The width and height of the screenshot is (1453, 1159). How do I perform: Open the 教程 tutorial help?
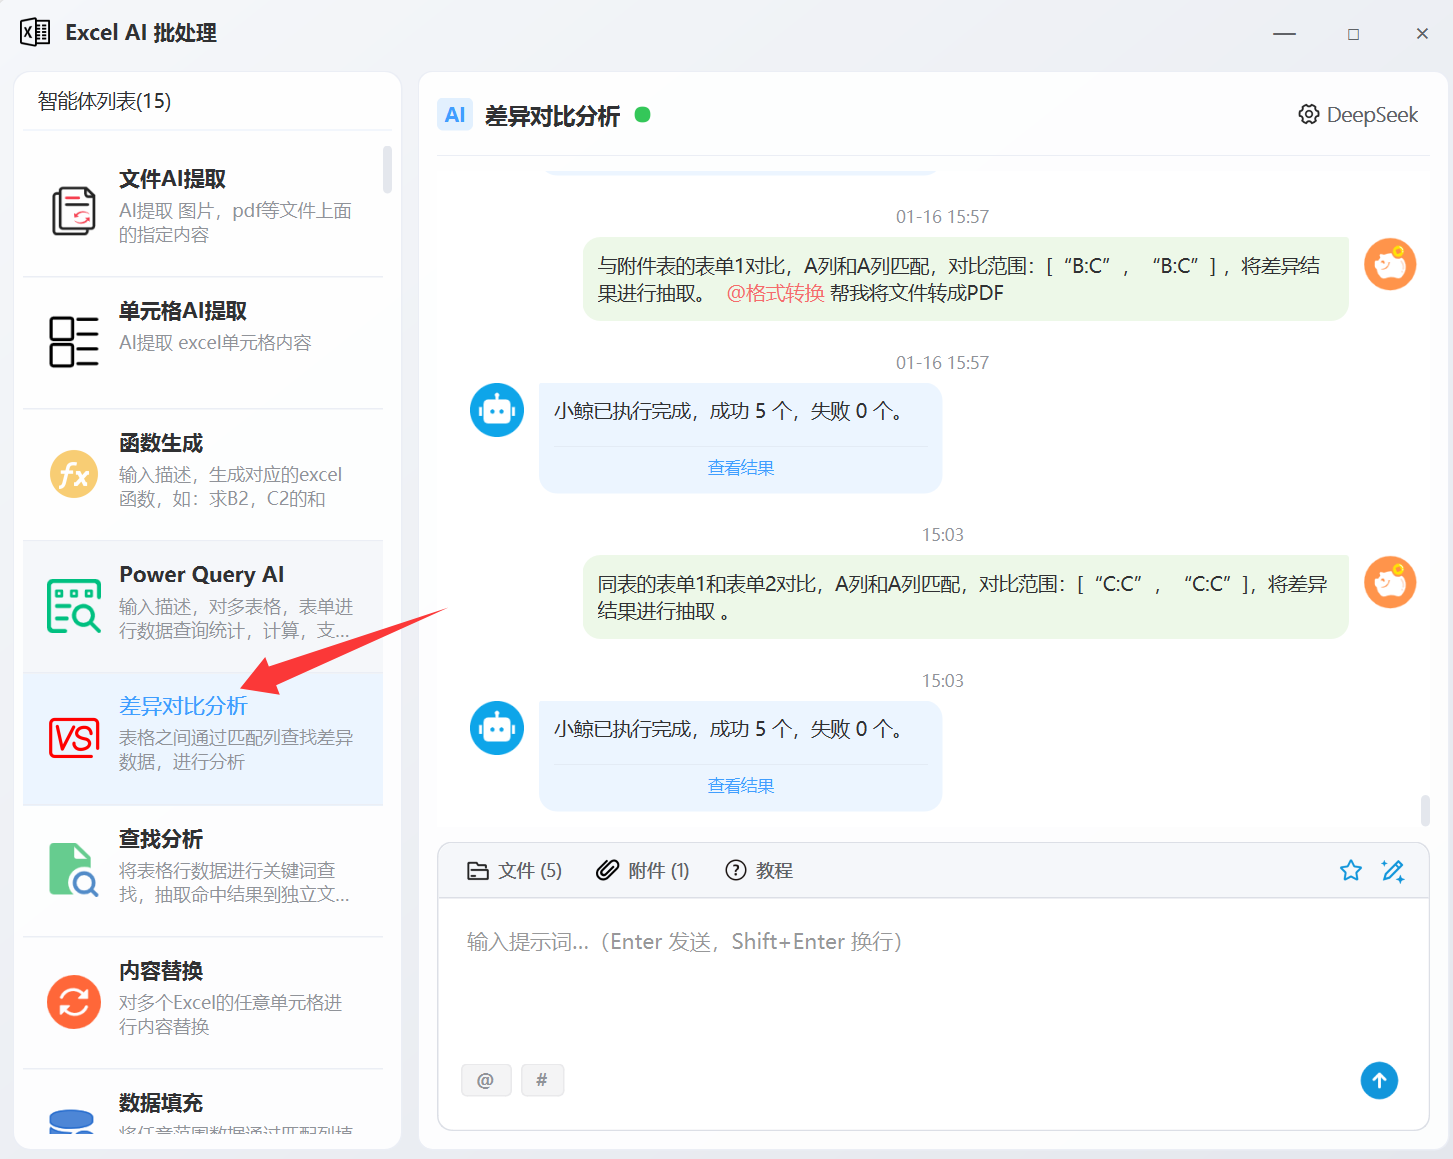(x=759, y=871)
